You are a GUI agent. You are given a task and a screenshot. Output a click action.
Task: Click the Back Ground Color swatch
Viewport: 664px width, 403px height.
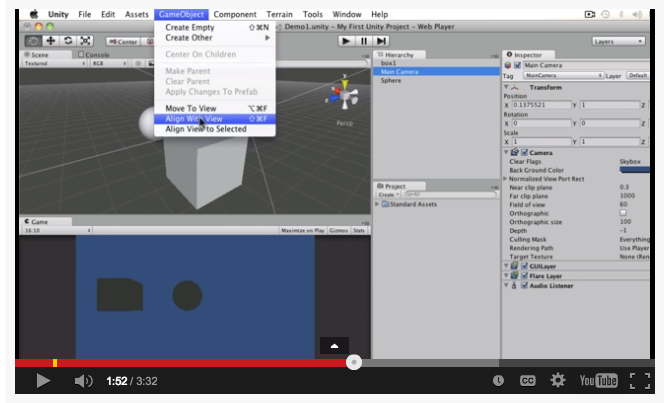634,170
